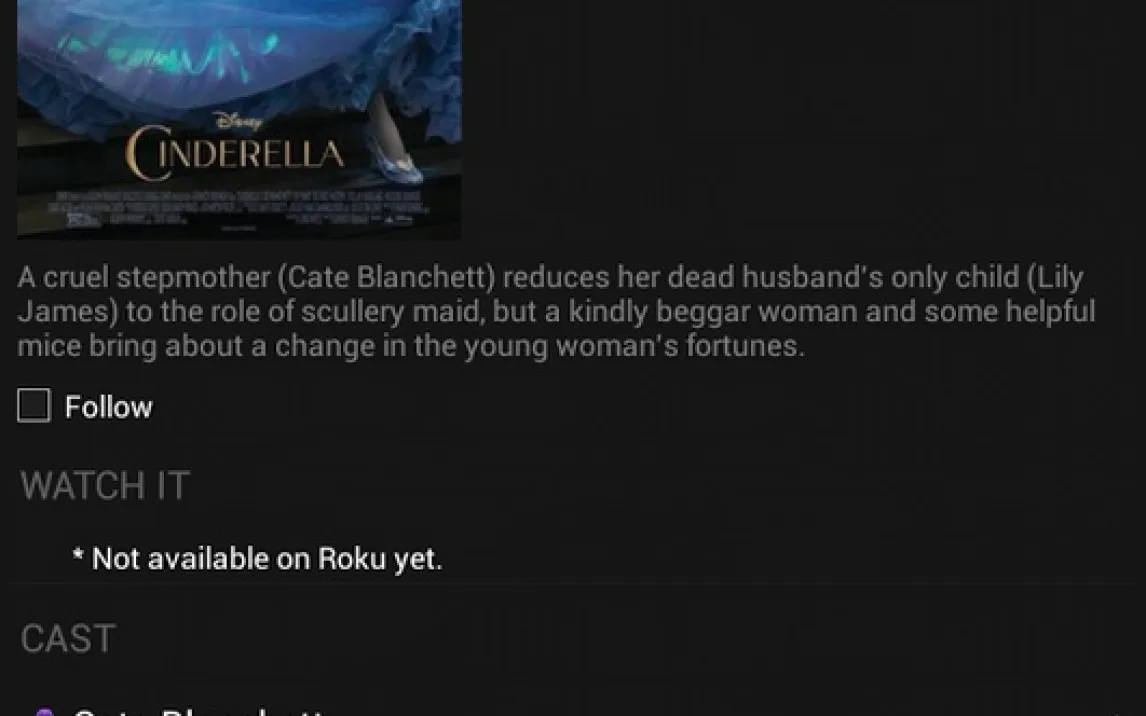Click the large capital C in Cinderella
Screen dimensions: 1146x716
point(141,153)
